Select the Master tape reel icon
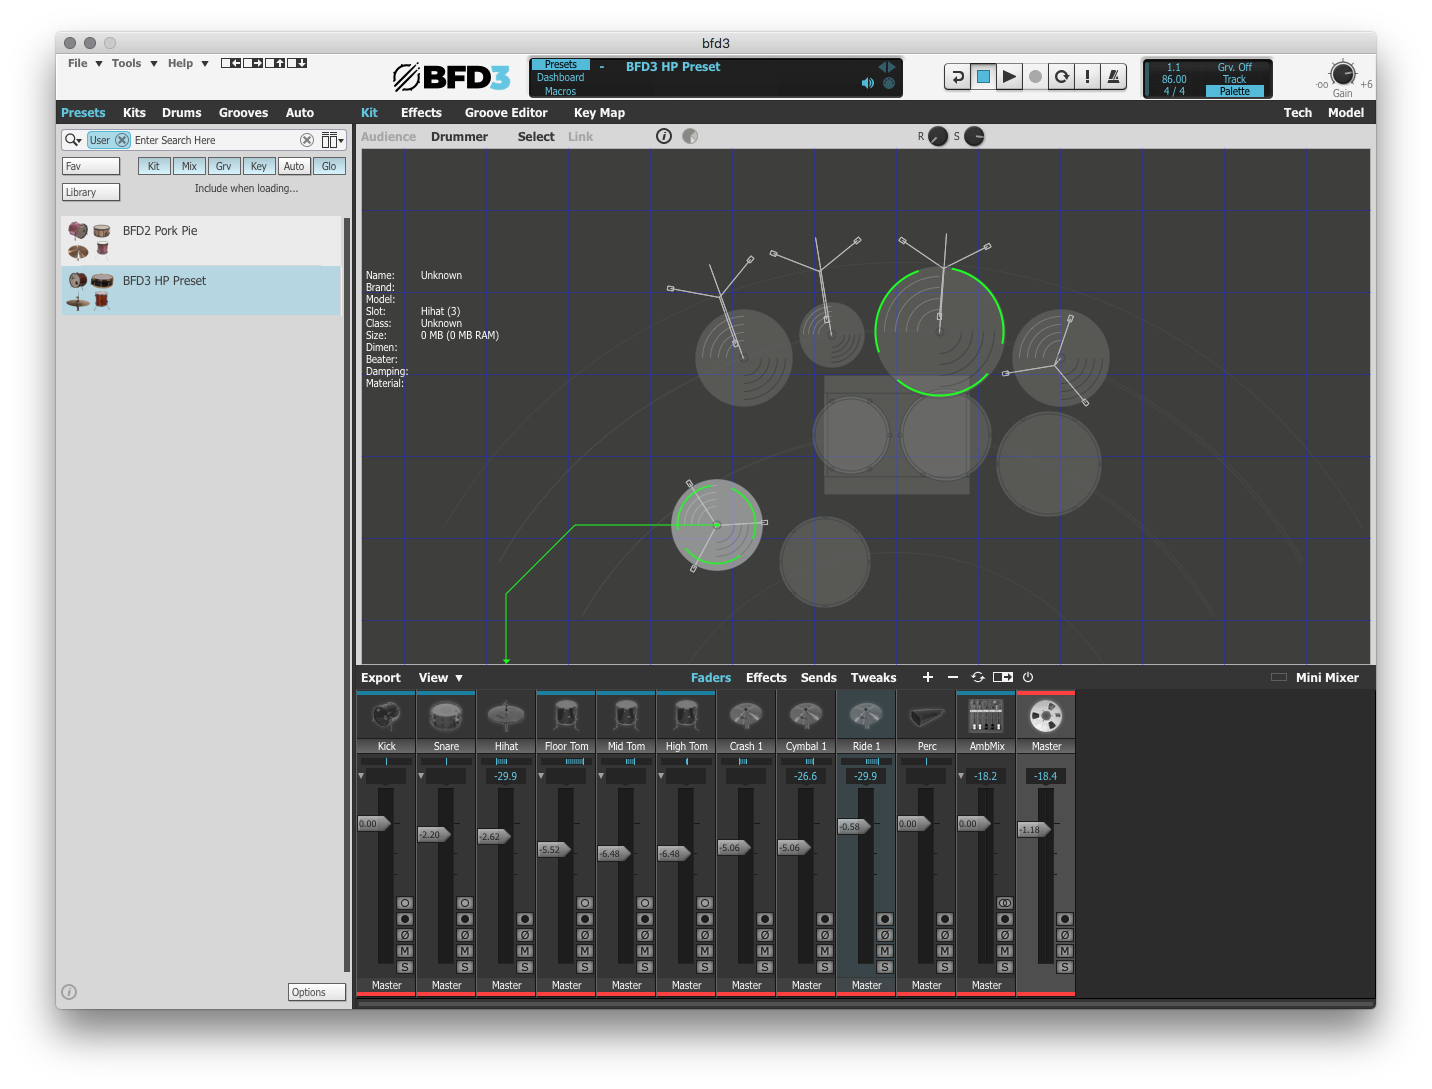This screenshot has width=1432, height=1089. (1046, 716)
